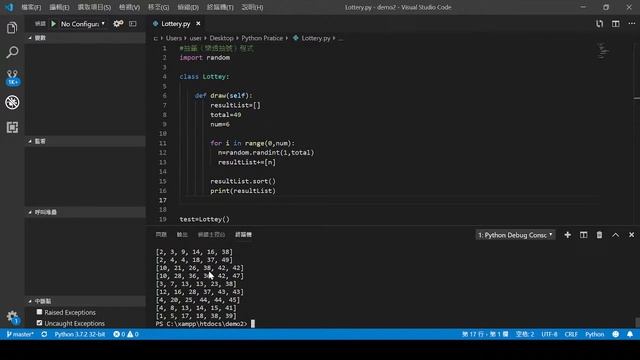Click the terminal scrollbar thumb
The image size is (640, 360).
point(637,322)
